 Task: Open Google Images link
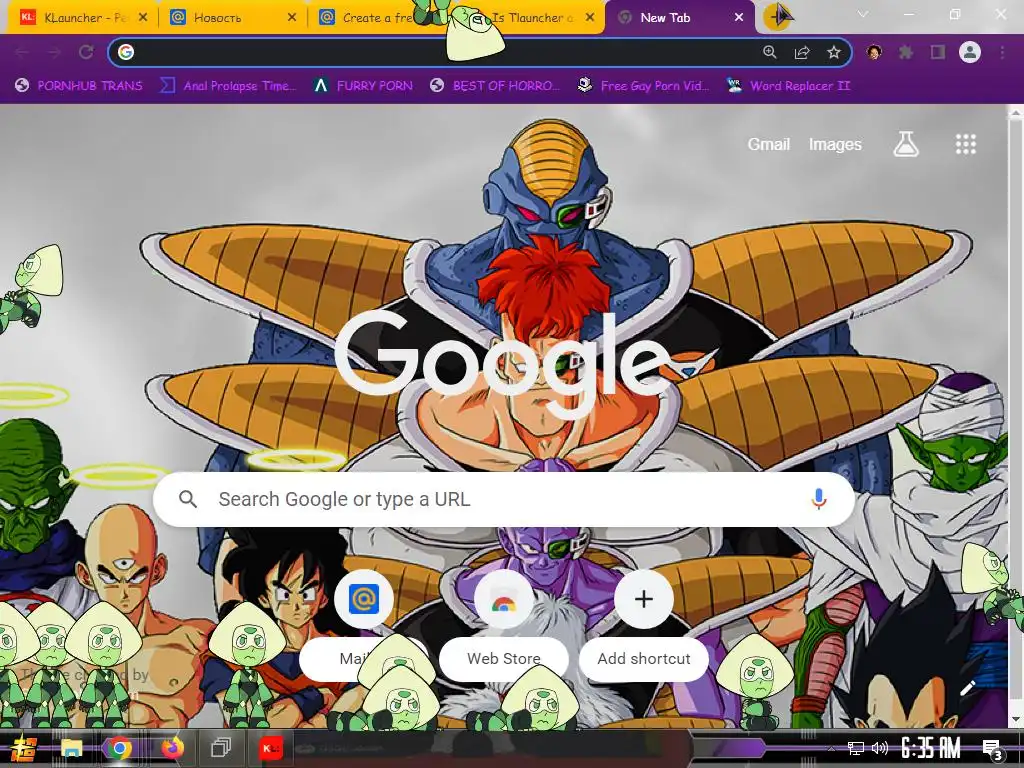click(x=835, y=144)
